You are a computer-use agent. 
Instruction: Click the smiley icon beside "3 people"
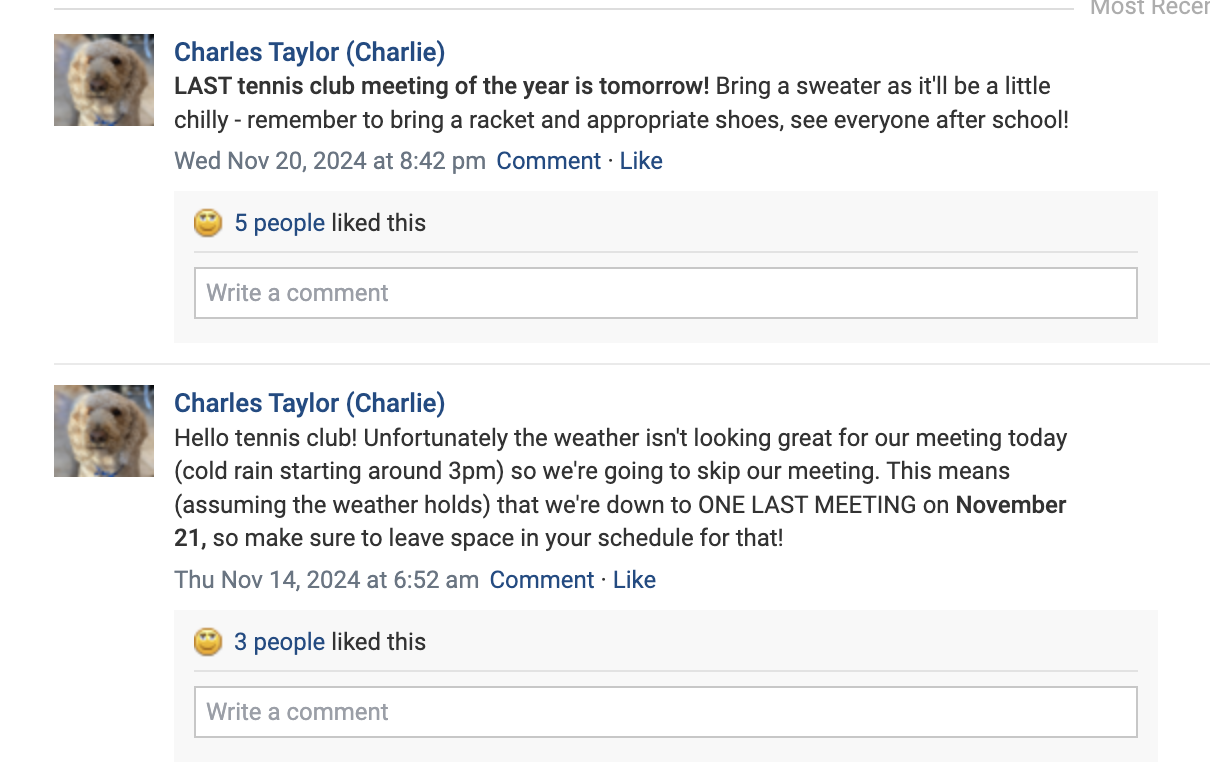(207, 642)
